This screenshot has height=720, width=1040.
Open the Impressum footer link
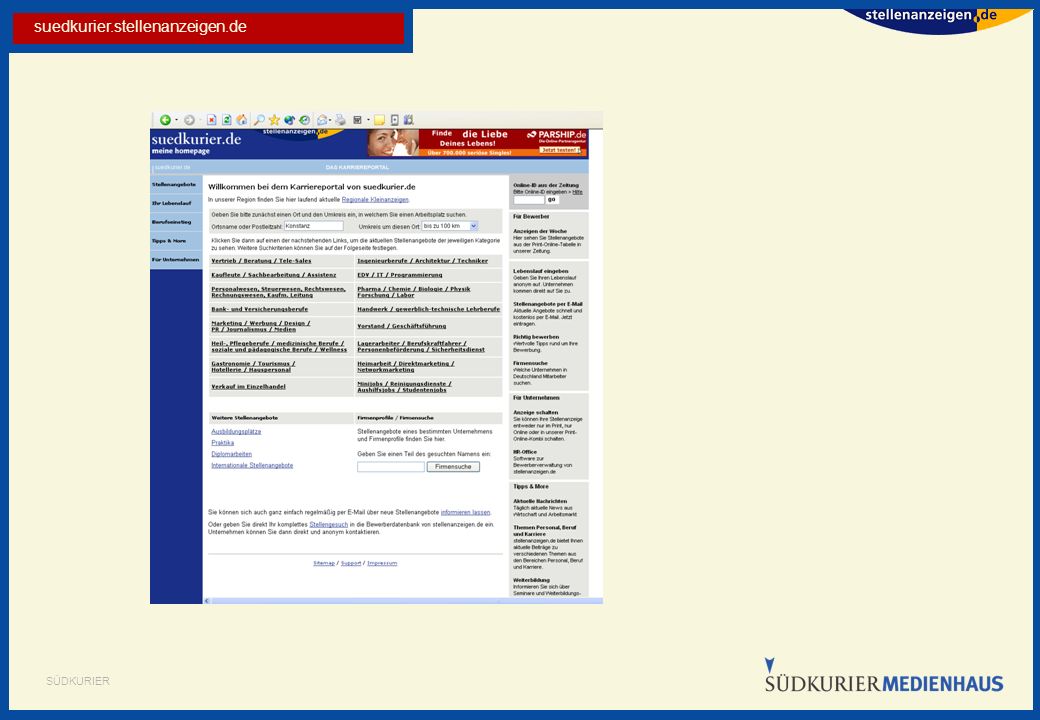point(383,564)
